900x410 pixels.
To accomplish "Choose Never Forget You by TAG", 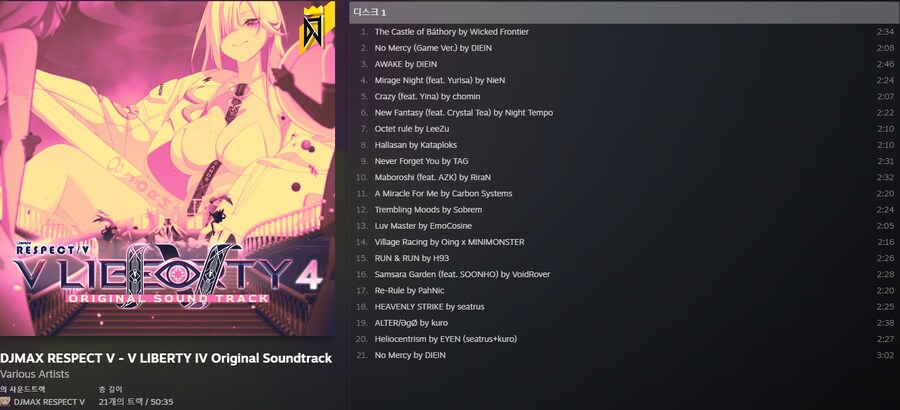I will pos(624,161).
